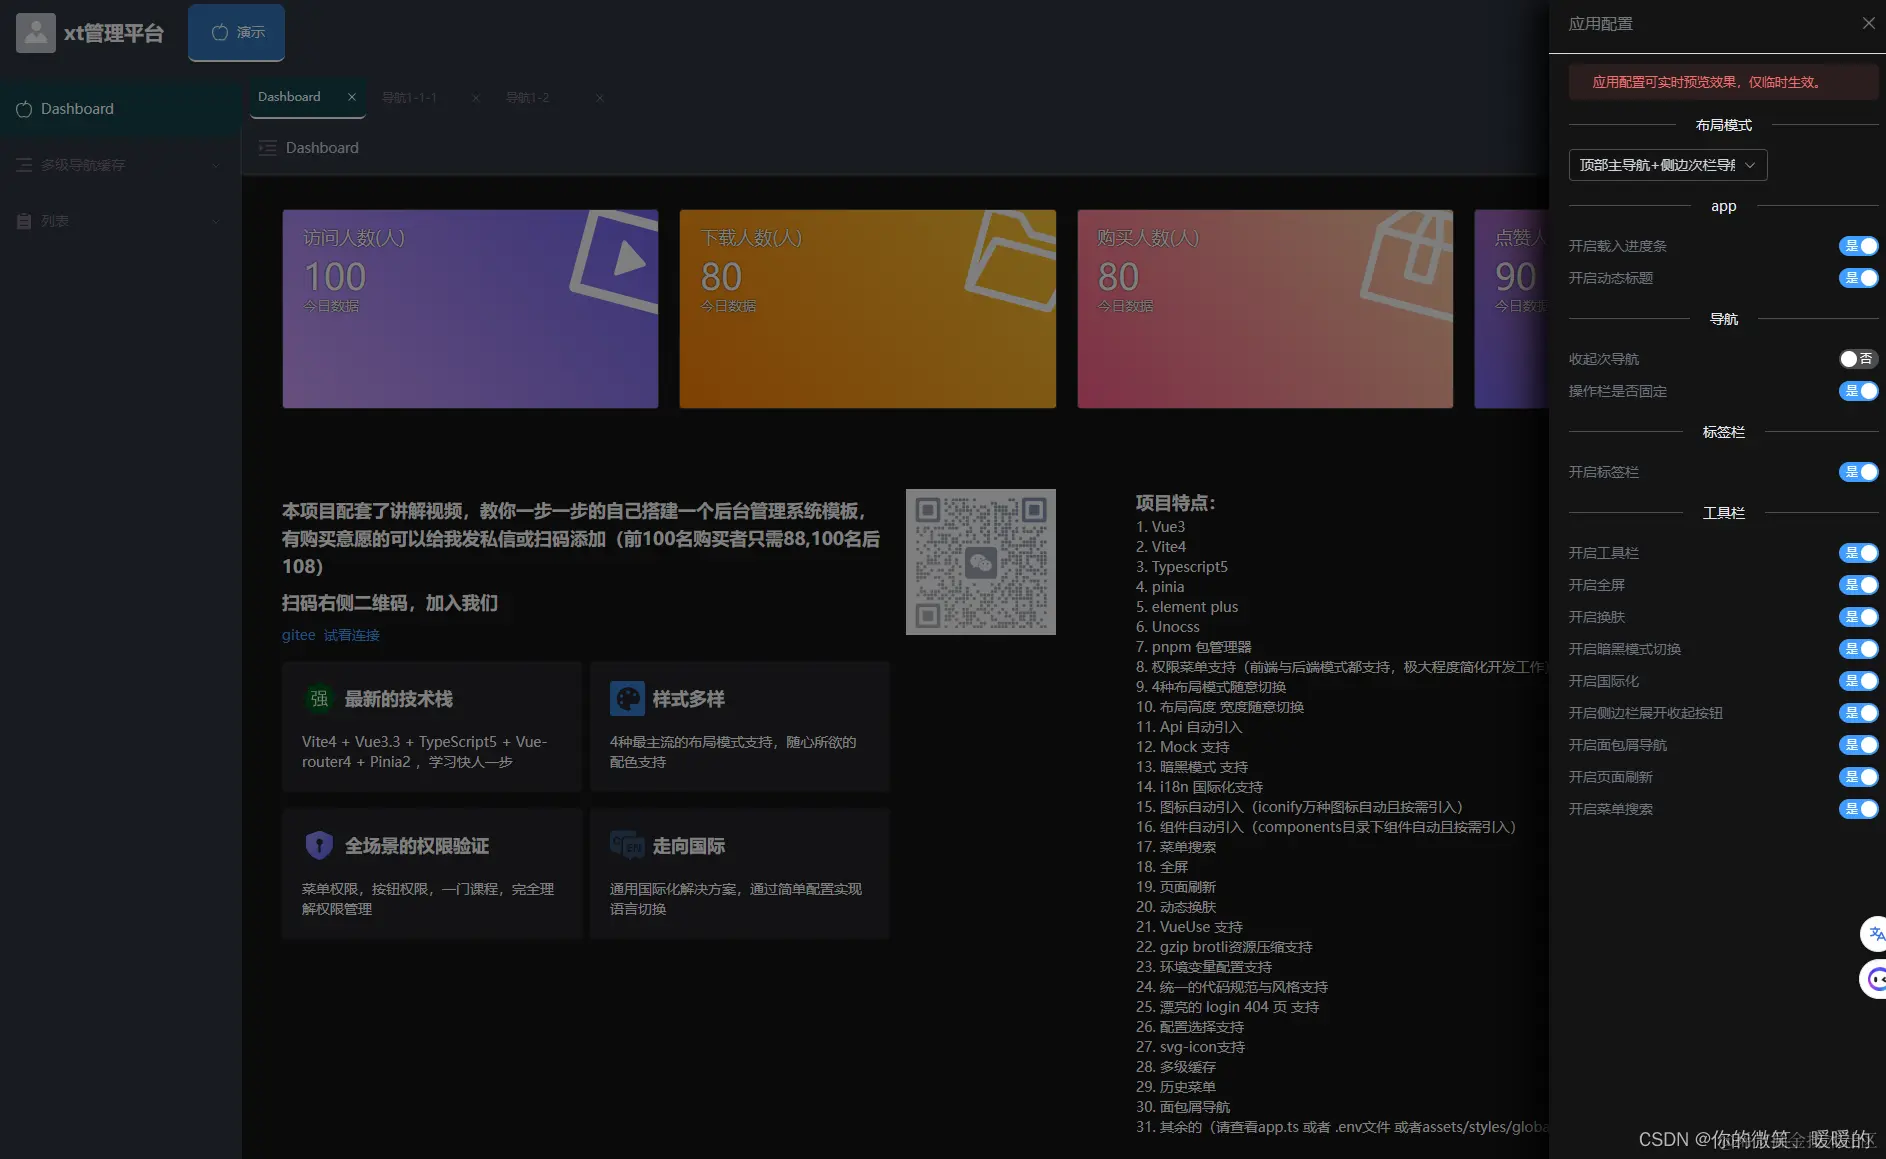Close the Dashboard tab
Screen dimensions: 1886x1159
tap(352, 97)
